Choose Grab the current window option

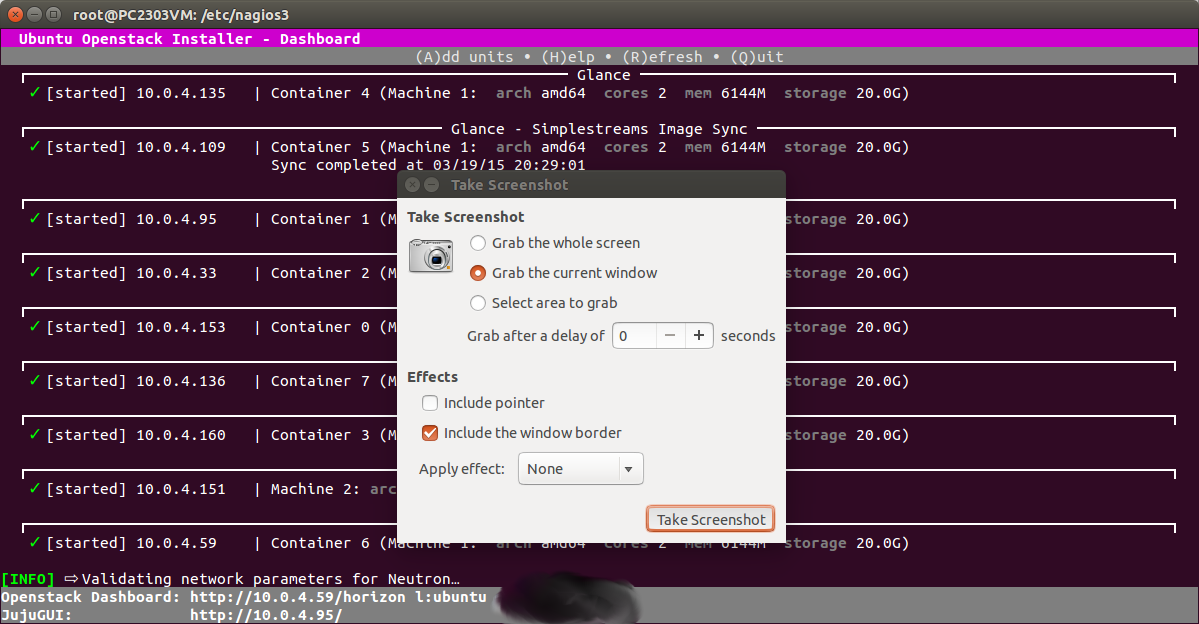tap(478, 273)
